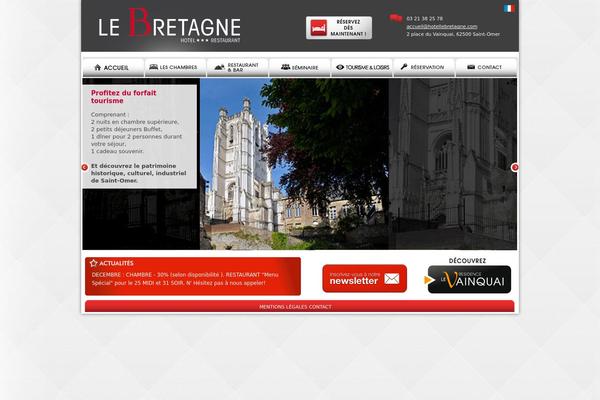Click the envelope icon beside Contact menu
This screenshot has height=400, width=600.
(x=471, y=67)
